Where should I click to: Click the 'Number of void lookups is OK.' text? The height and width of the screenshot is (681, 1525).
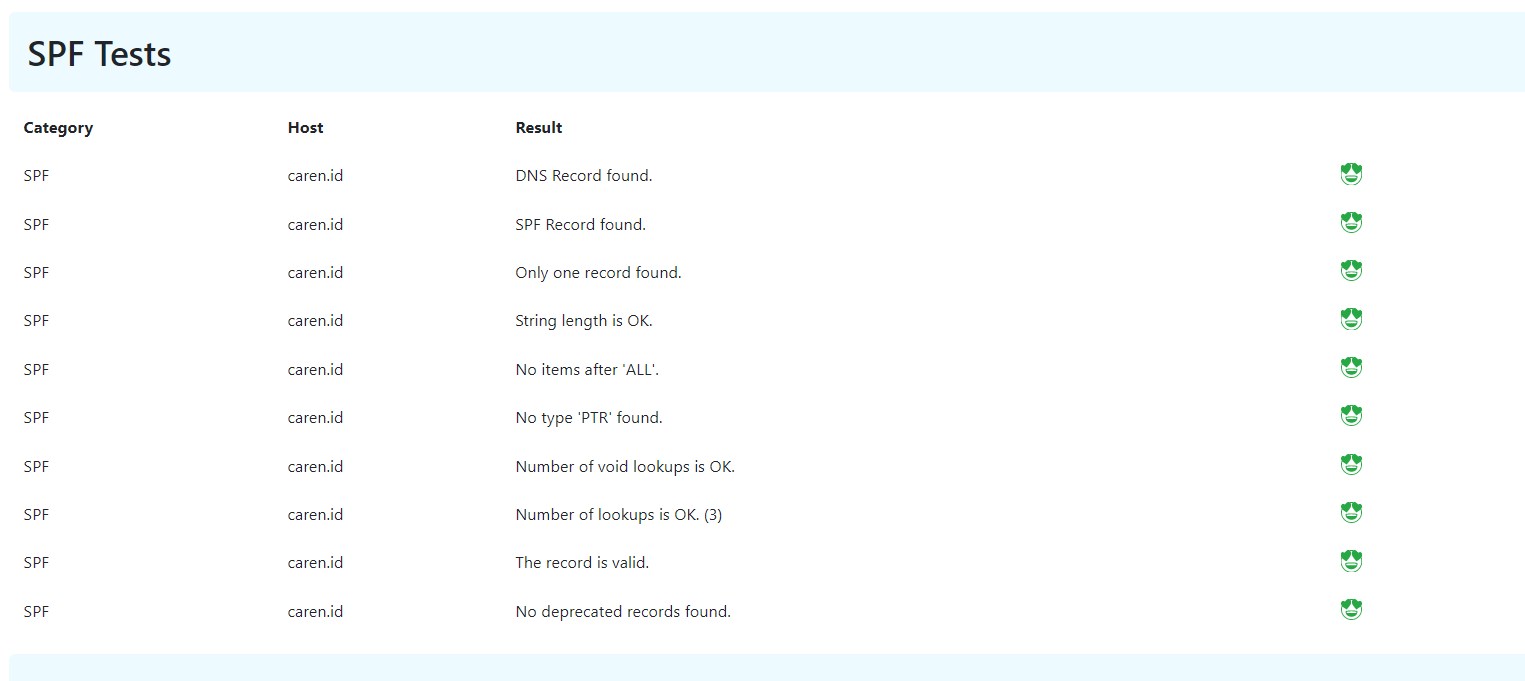[625, 467]
